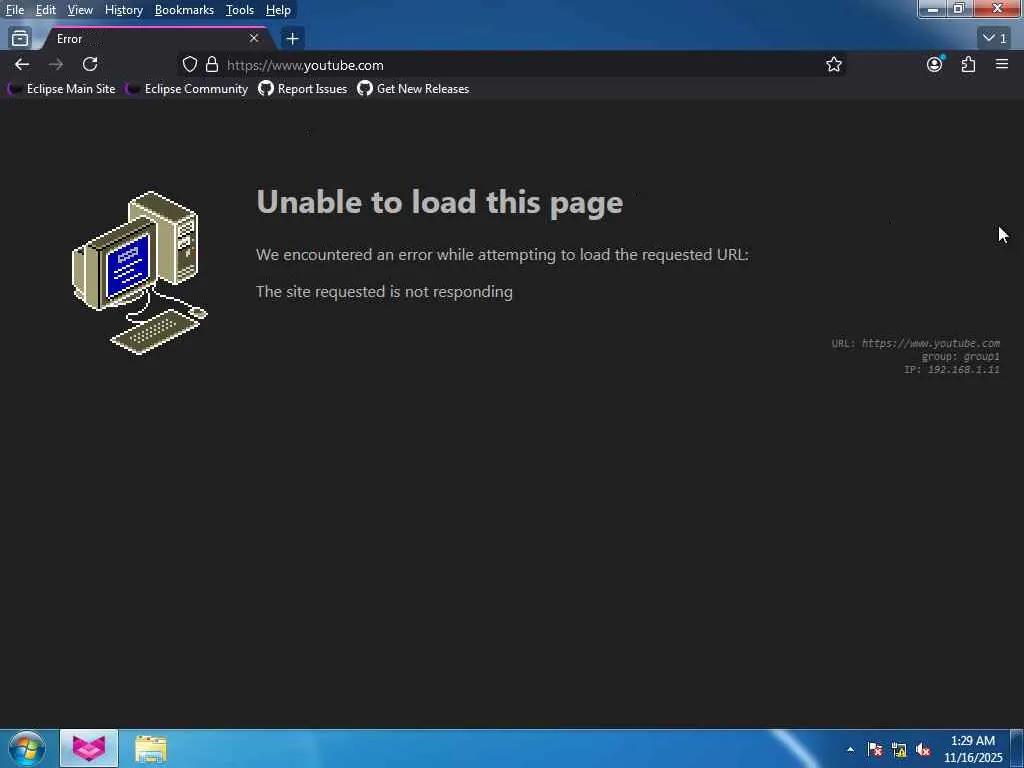
Task: Open Eclipse Community bookmark
Action: tap(187, 89)
